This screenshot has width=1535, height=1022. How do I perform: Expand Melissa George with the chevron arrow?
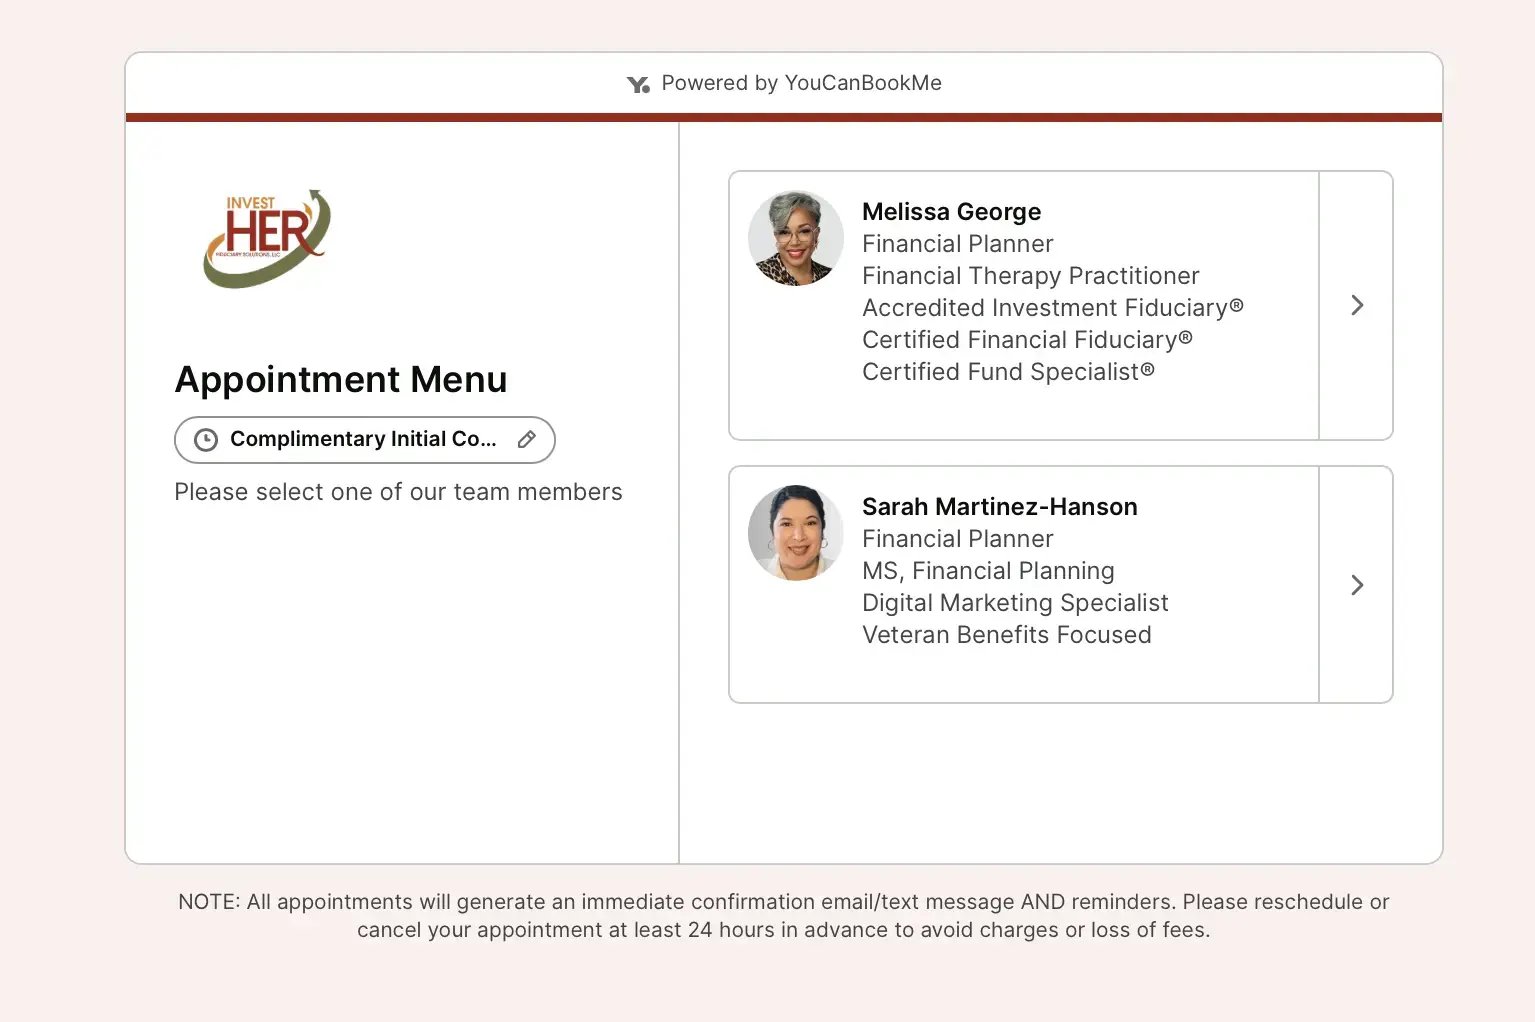1357,305
